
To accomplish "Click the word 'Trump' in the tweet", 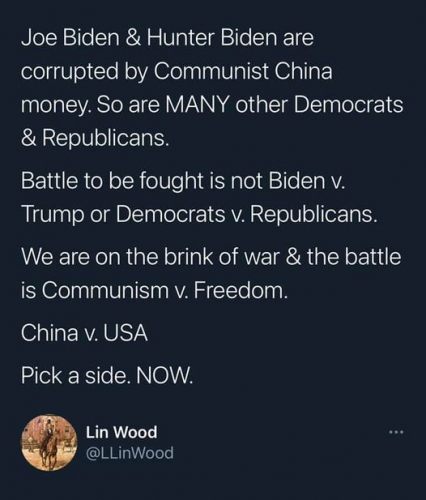I will pyautogui.click(x=52, y=215).
